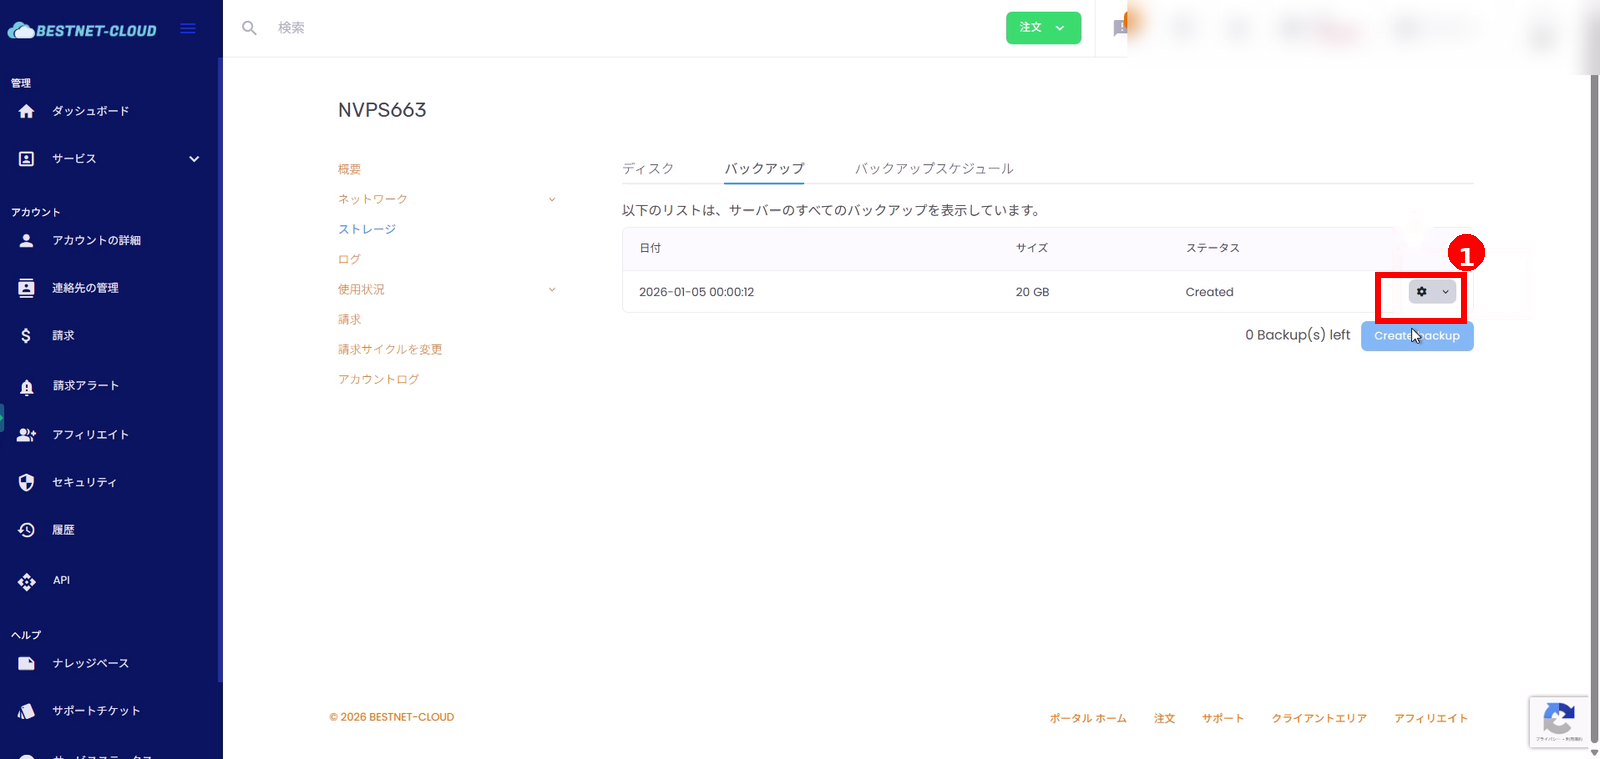
Task: Click the billing alert bell icon
Action: point(27,387)
